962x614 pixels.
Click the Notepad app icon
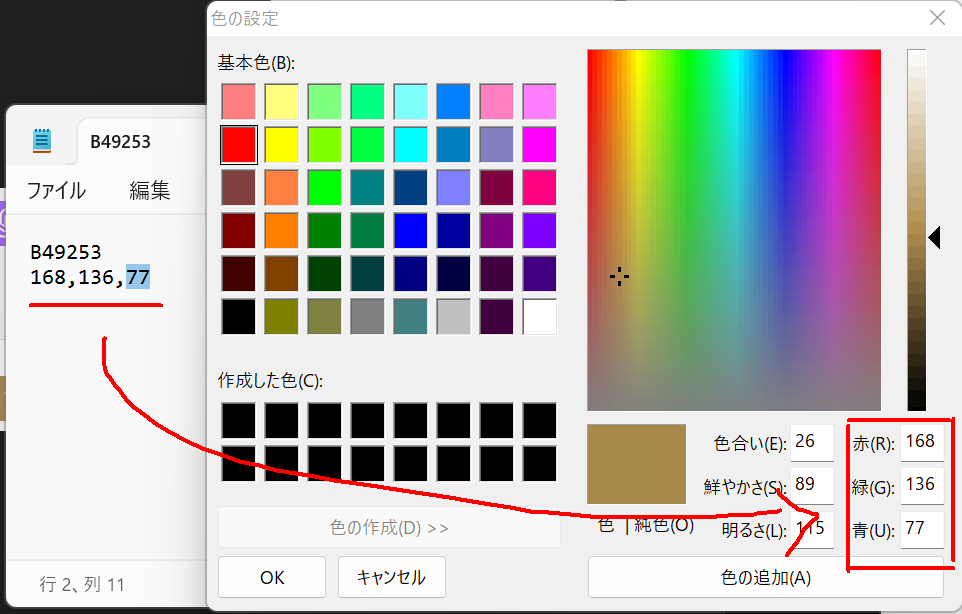coord(41,140)
